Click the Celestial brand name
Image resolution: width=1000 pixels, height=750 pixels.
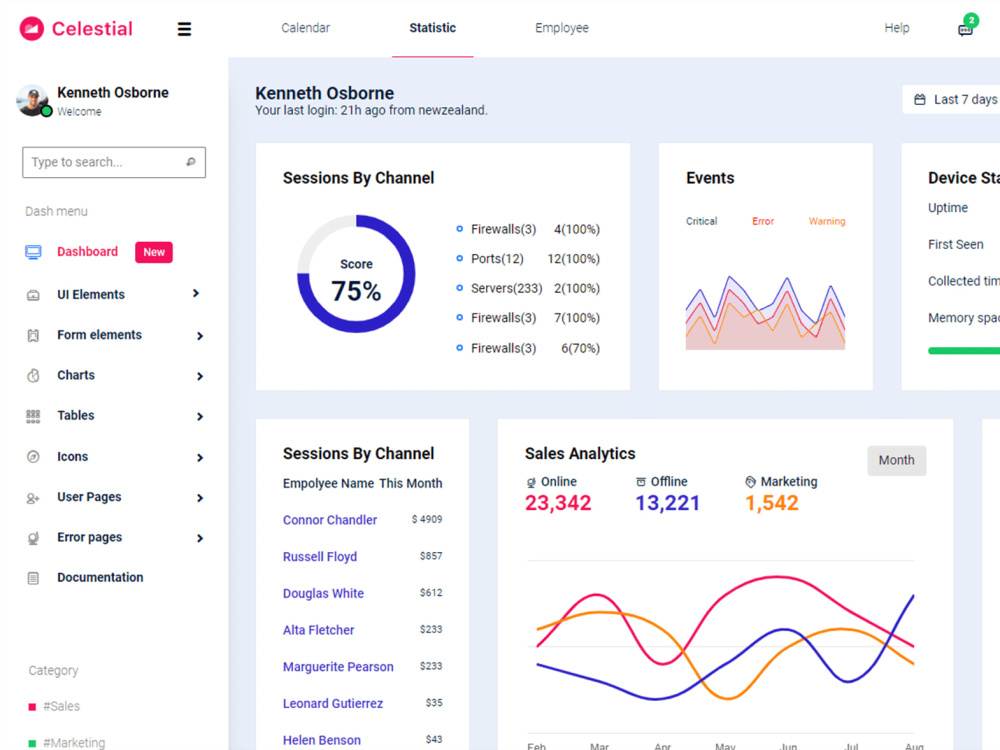tap(92, 29)
